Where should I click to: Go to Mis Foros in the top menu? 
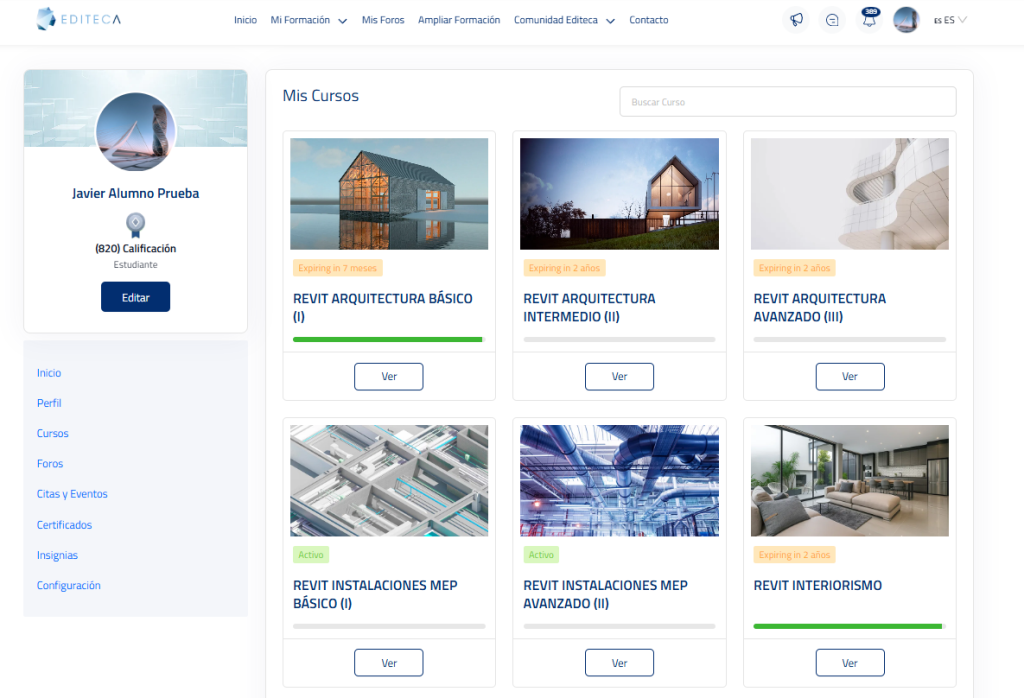[x=383, y=20]
